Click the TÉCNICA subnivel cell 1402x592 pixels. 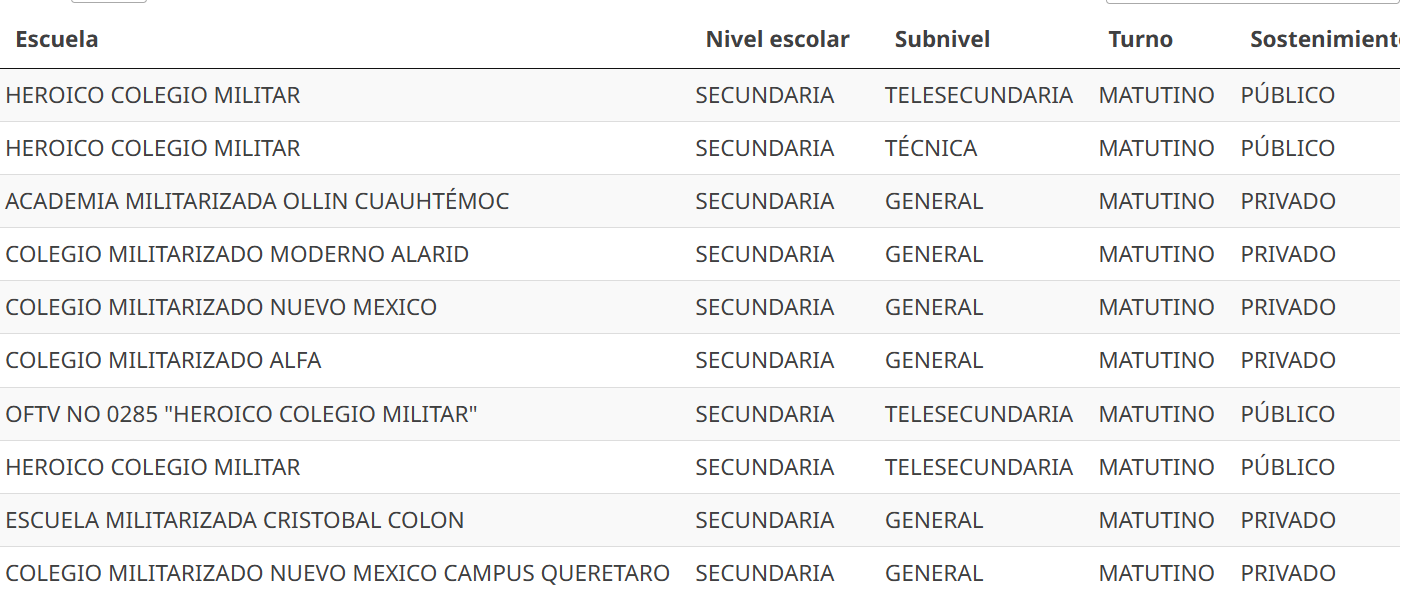coord(931,148)
